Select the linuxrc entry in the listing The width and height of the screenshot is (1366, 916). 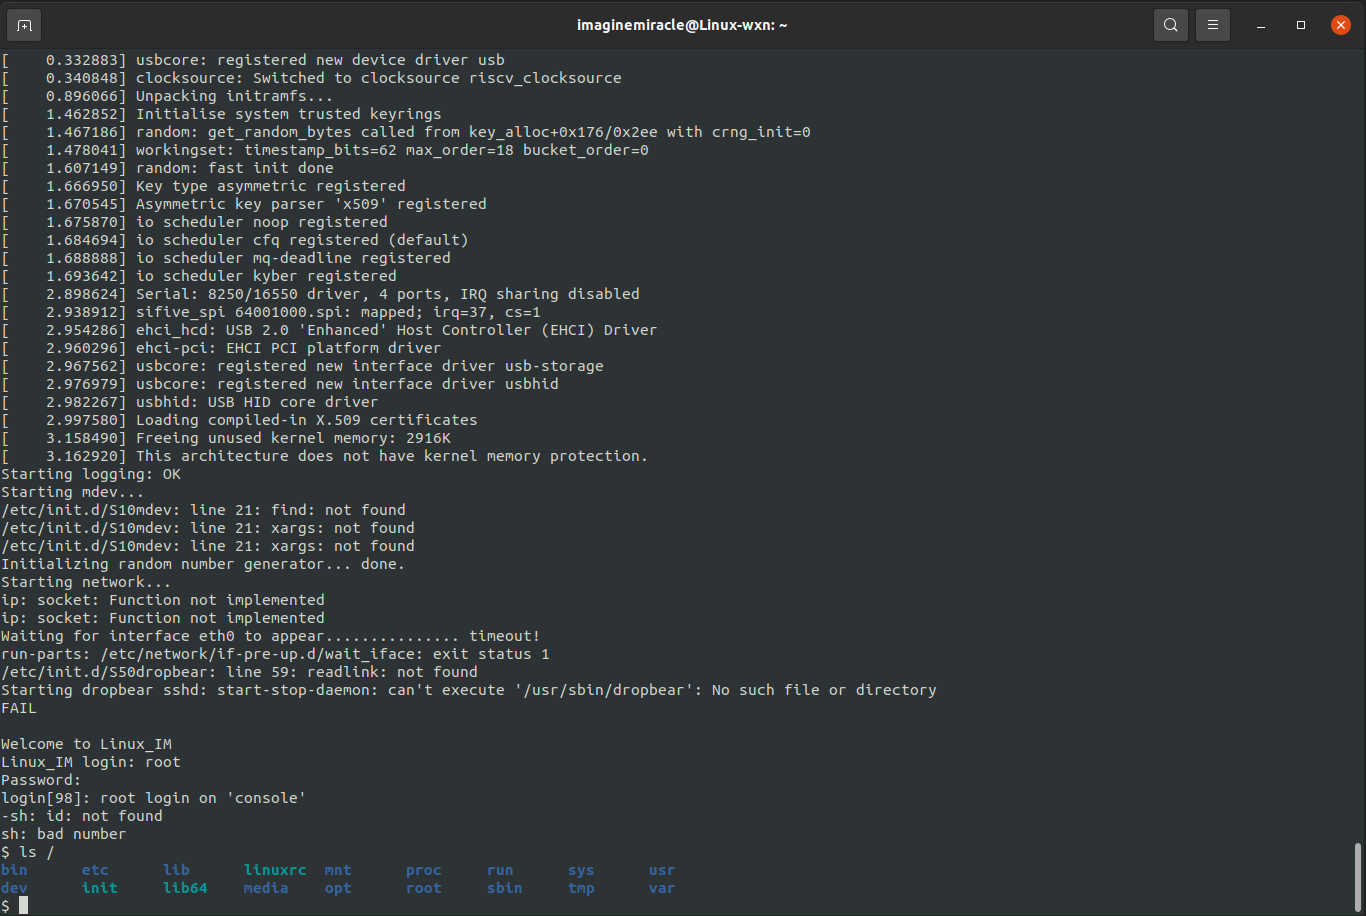pos(275,869)
